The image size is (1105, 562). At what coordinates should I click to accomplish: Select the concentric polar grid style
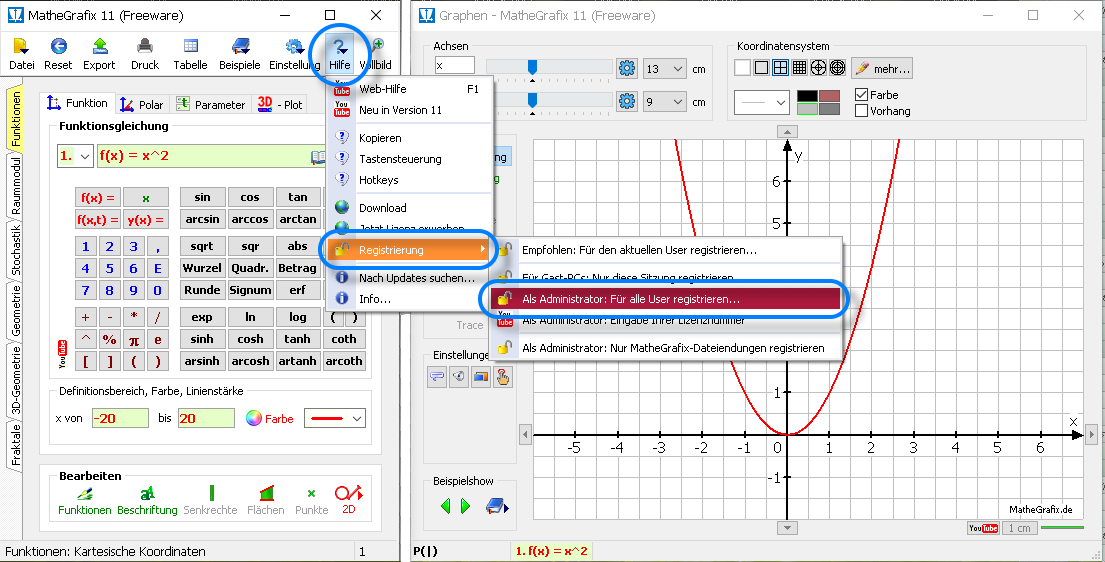(x=837, y=68)
